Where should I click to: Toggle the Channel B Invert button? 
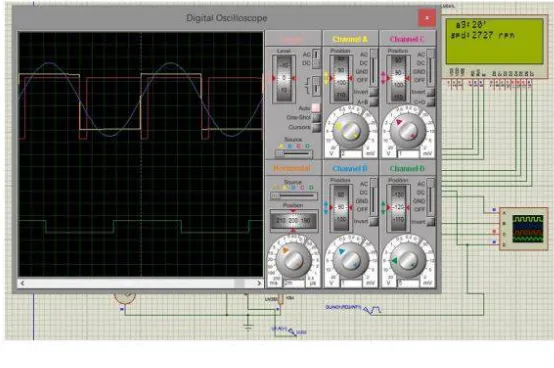point(373,221)
